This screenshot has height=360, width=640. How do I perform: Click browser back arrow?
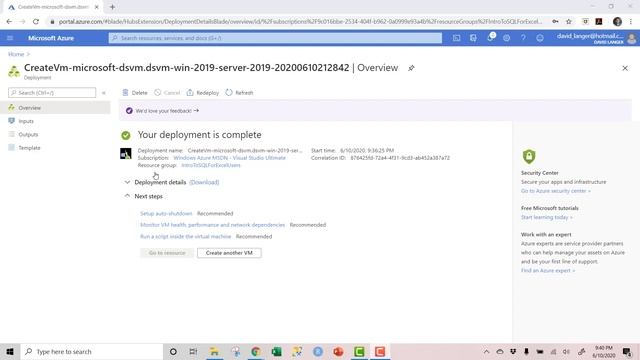[9, 22]
